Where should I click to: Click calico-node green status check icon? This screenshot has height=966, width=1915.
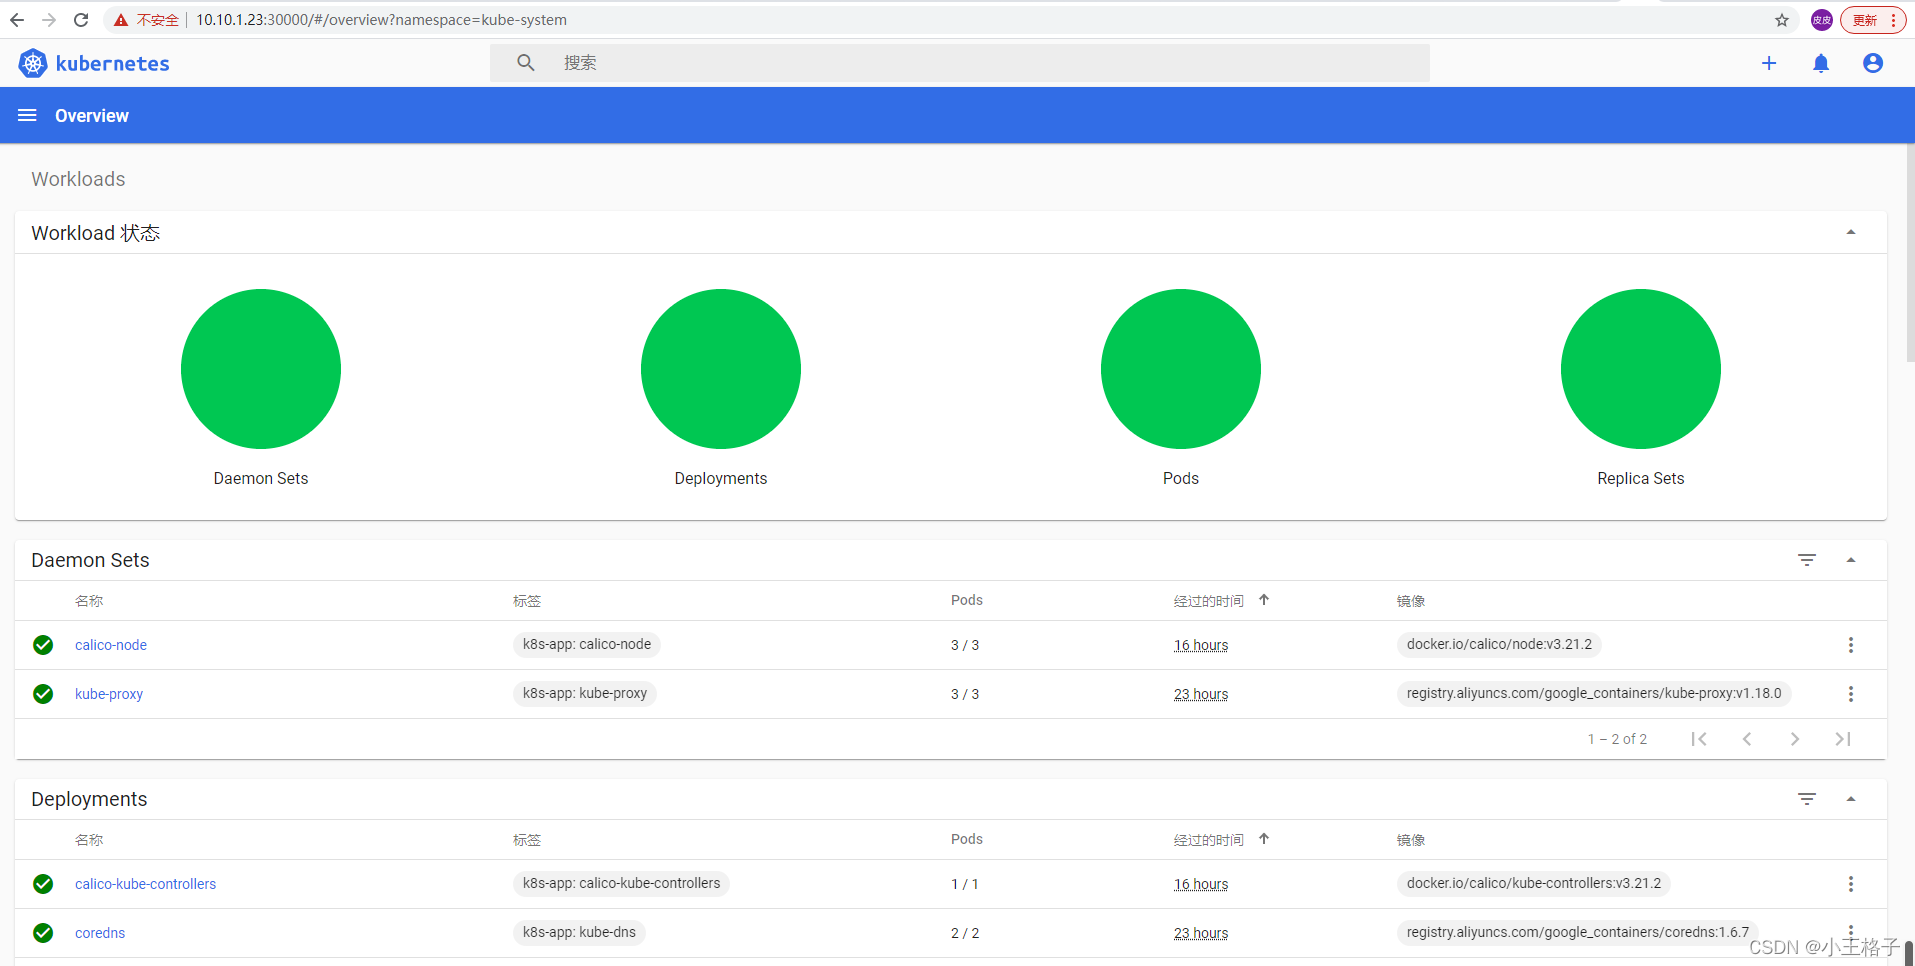[x=43, y=645]
